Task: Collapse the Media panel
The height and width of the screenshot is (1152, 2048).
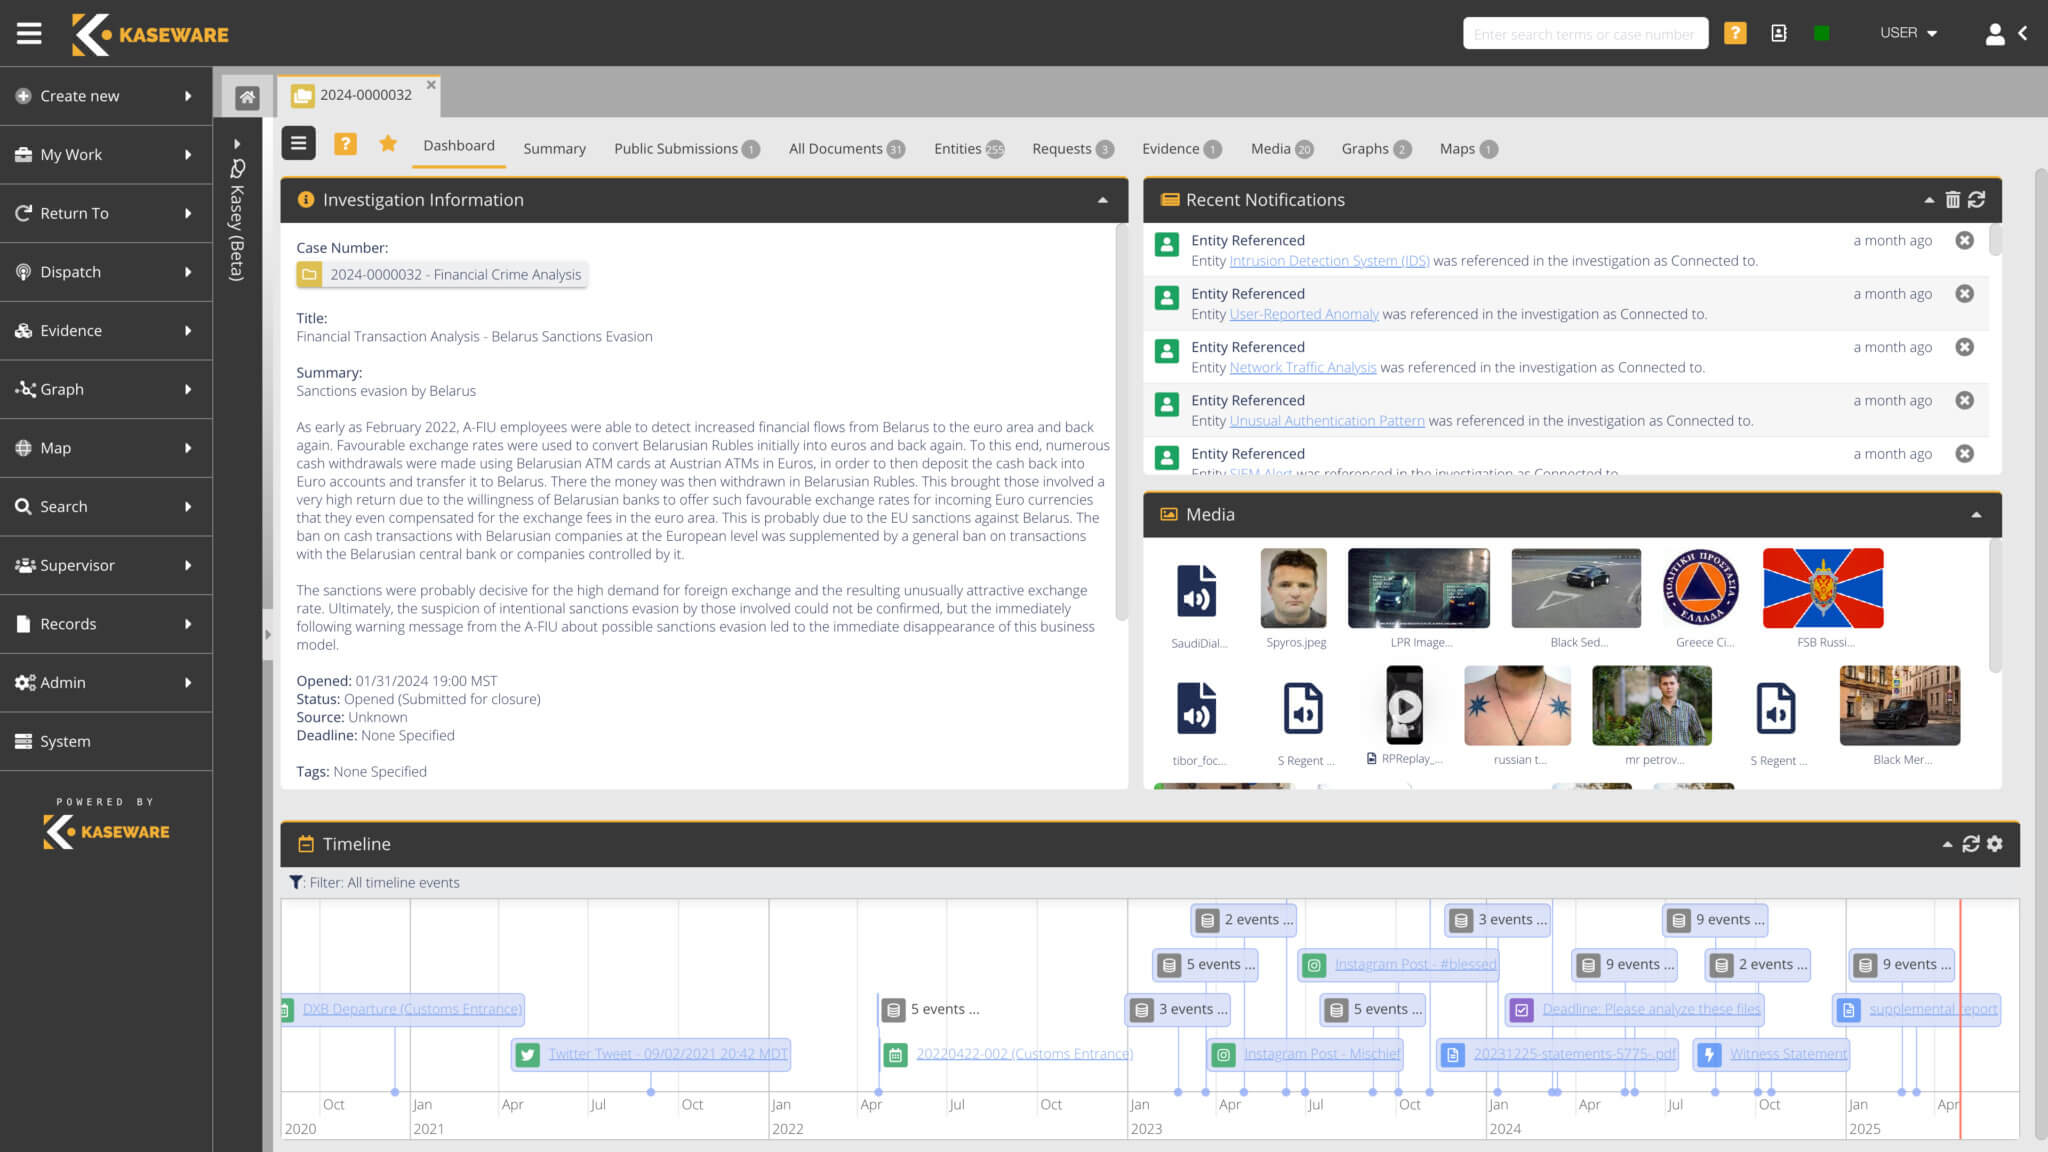Action: tap(1976, 515)
